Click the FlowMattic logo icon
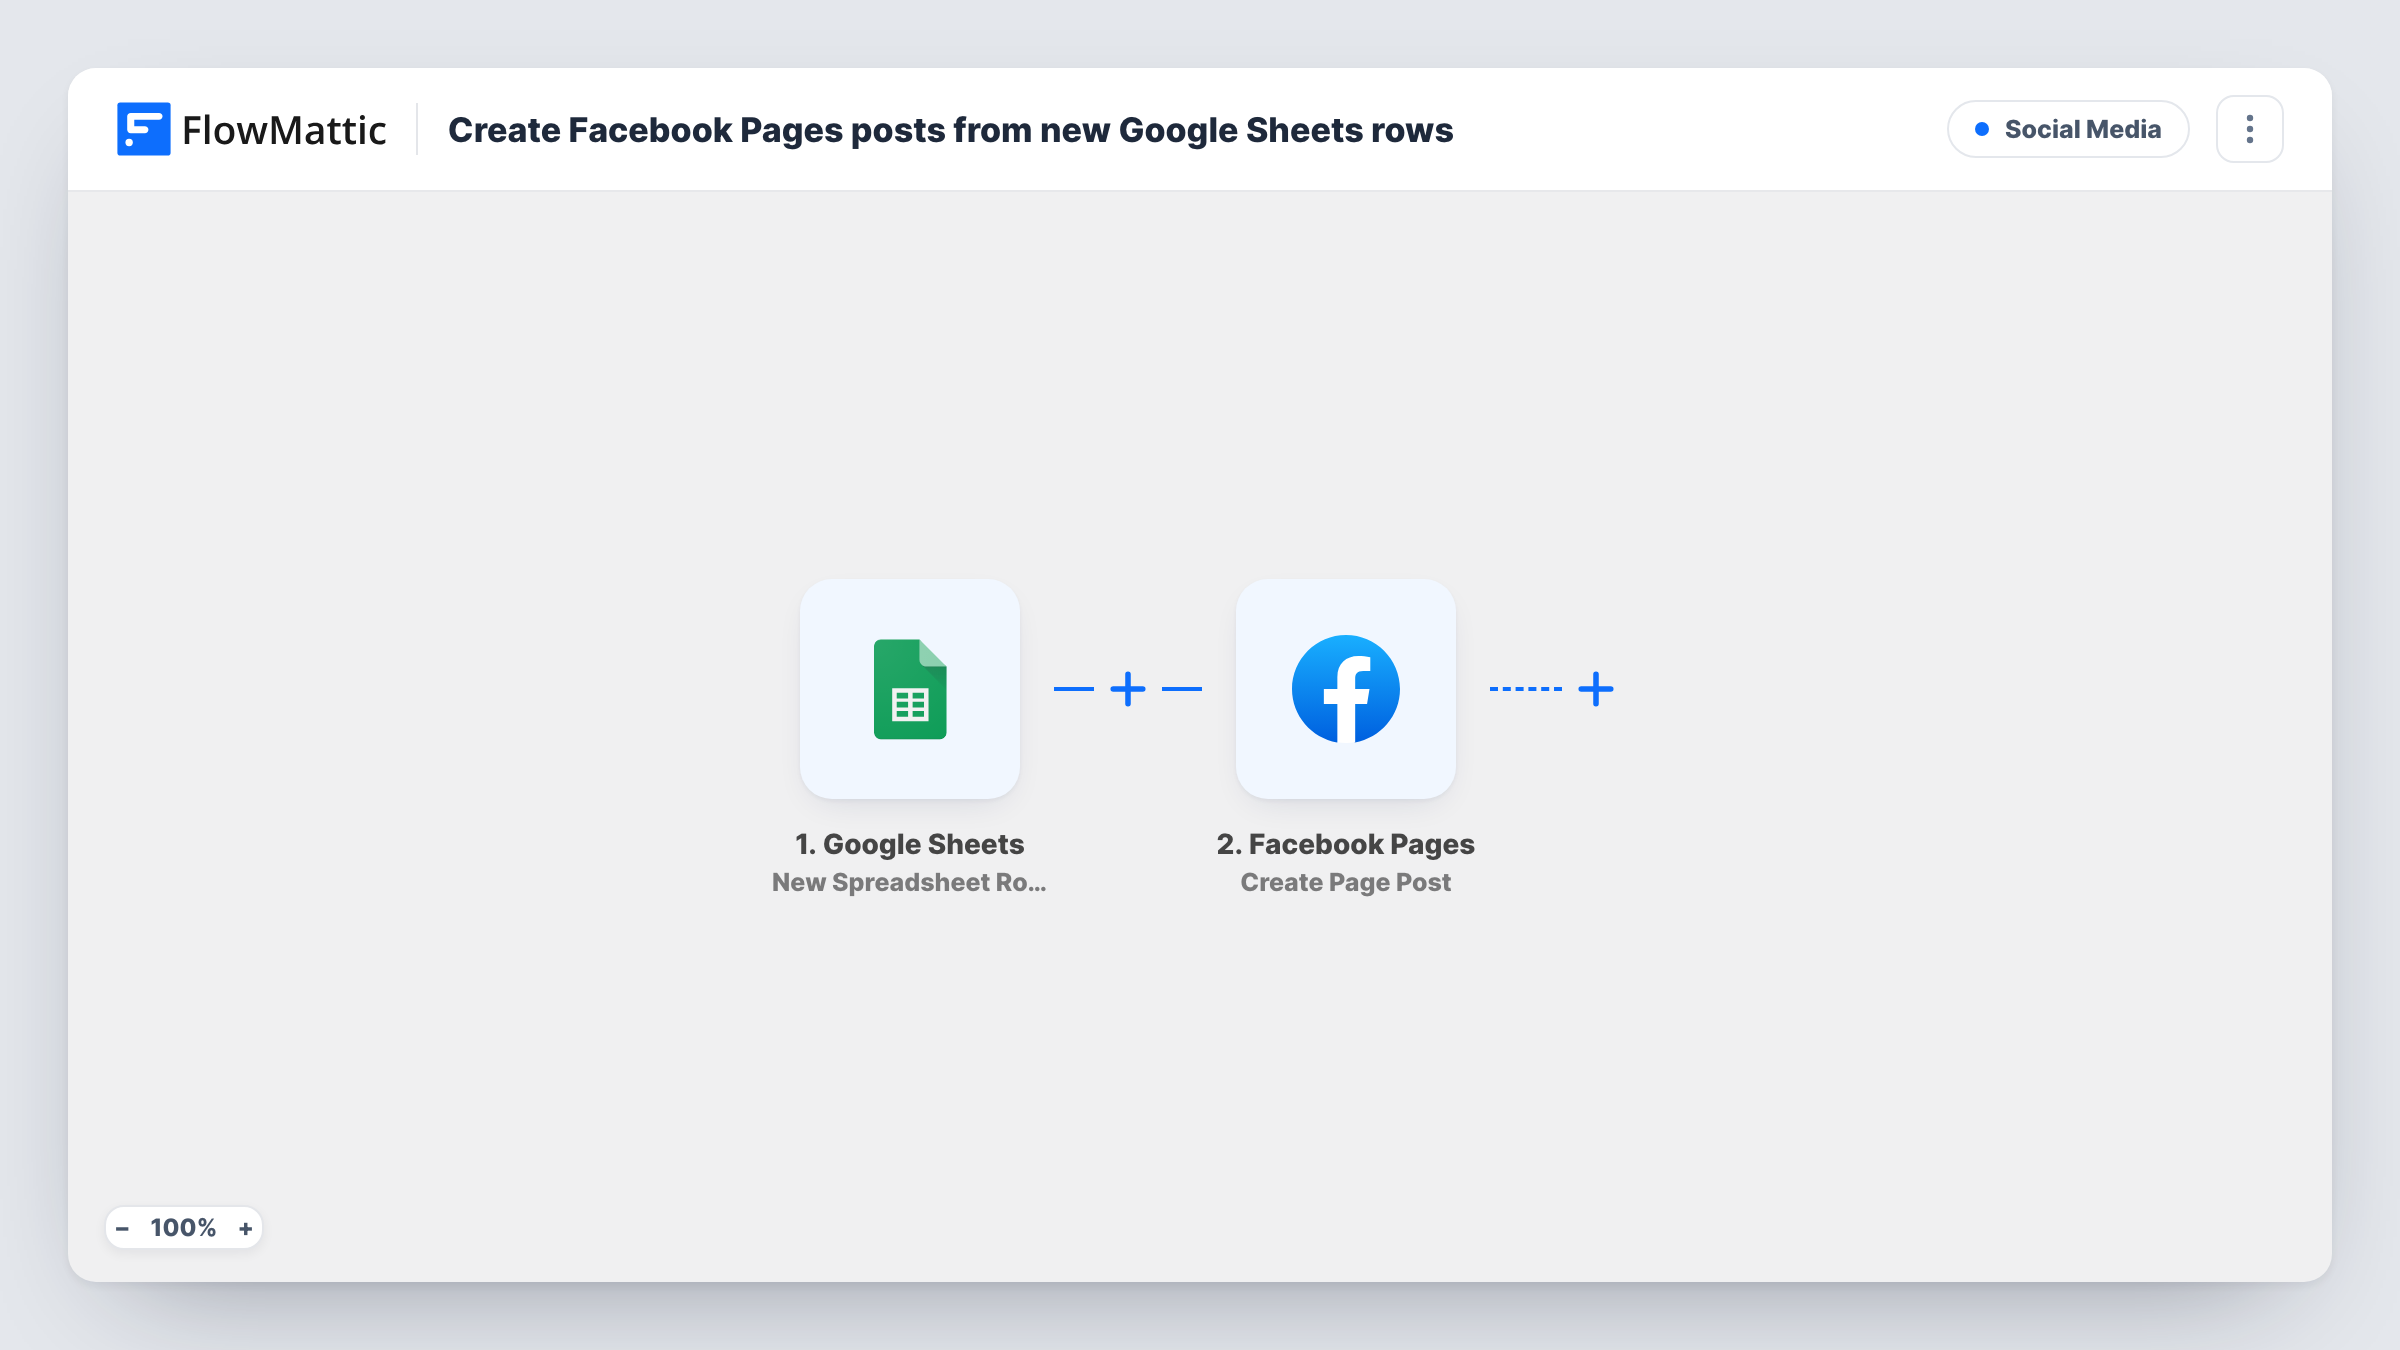This screenshot has height=1350, width=2400. click(x=143, y=129)
